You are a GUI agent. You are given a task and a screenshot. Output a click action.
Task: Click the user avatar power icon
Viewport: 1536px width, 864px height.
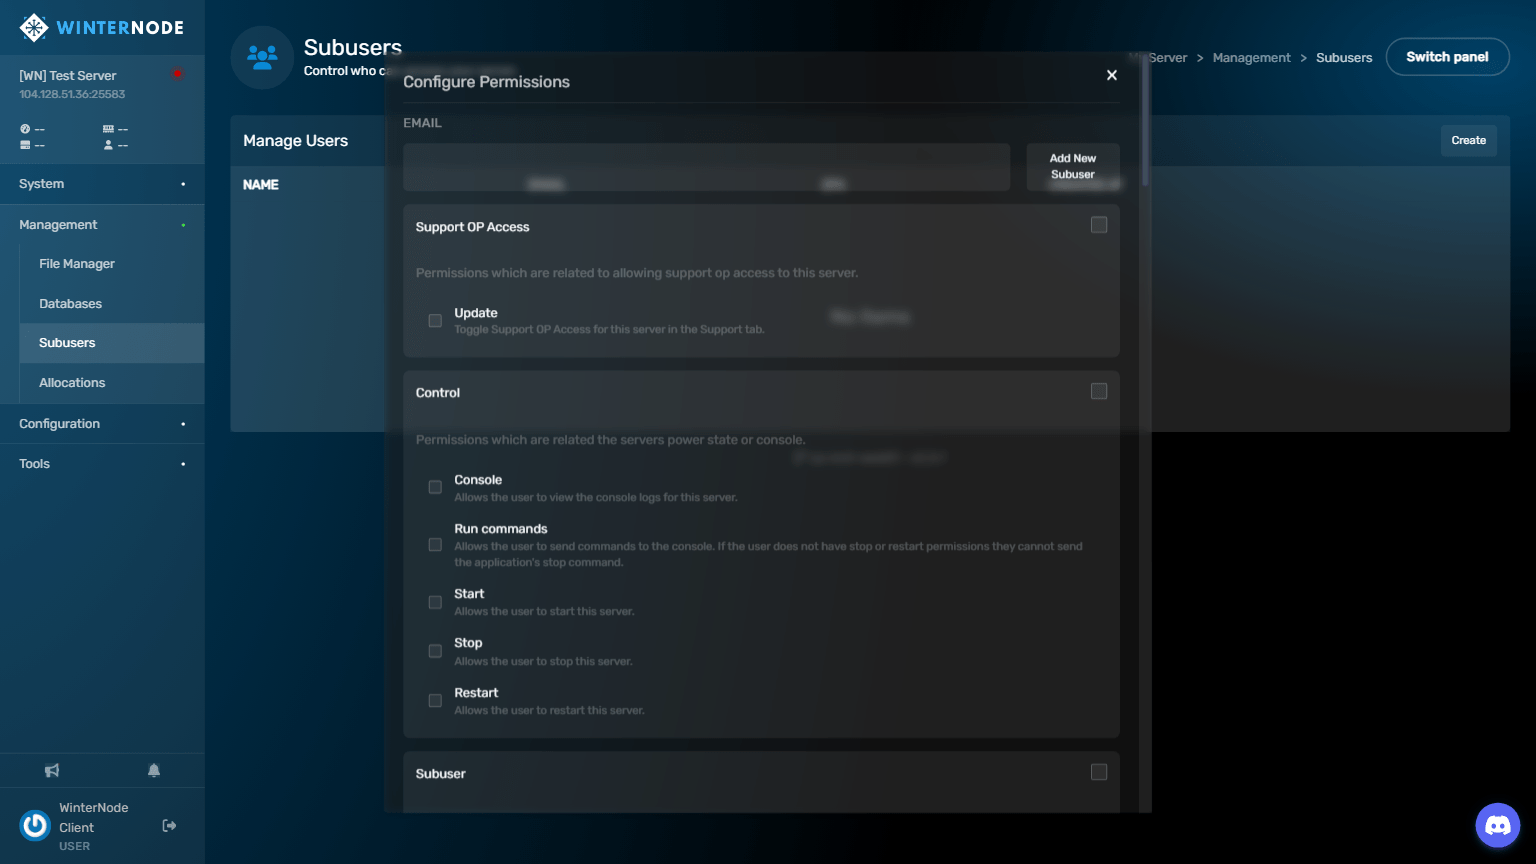tap(35, 826)
